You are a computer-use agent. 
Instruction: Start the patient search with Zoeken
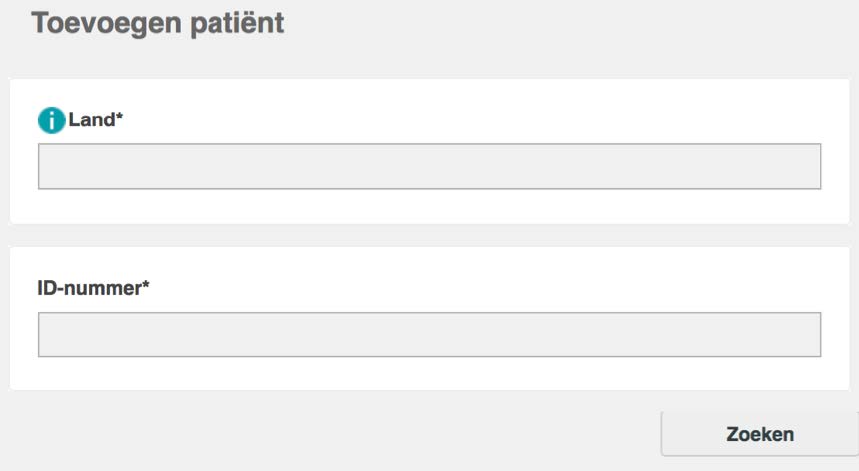pyautogui.click(x=760, y=434)
